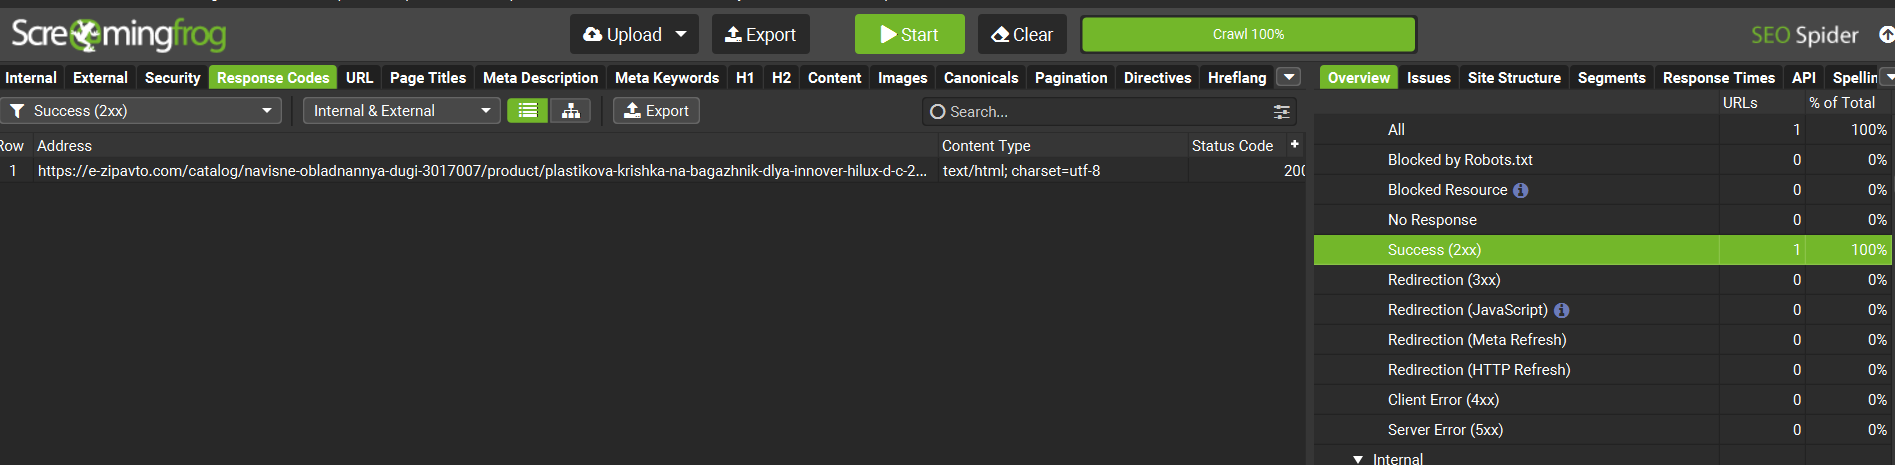Click the add column plus icon
This screenshot has width=1895, height=465.
[x=1294, y=145]
